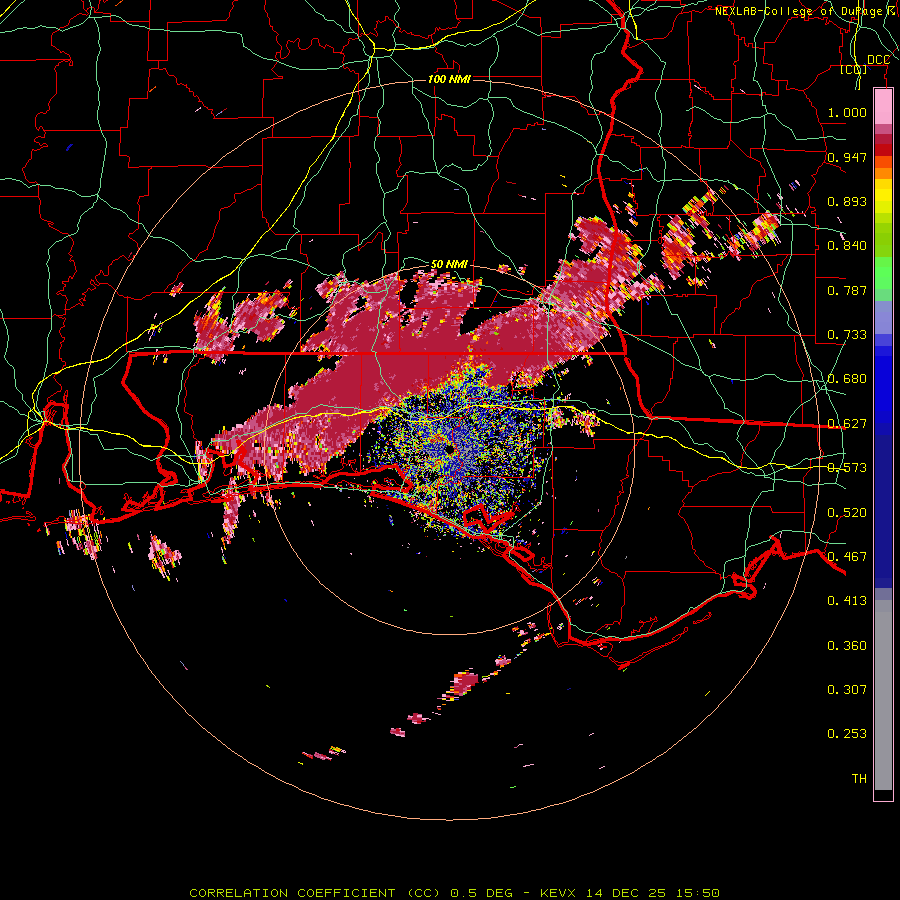Screen dimensions: 900x900
Task: Select the 1.000 legend value
Action: [847, 112]
